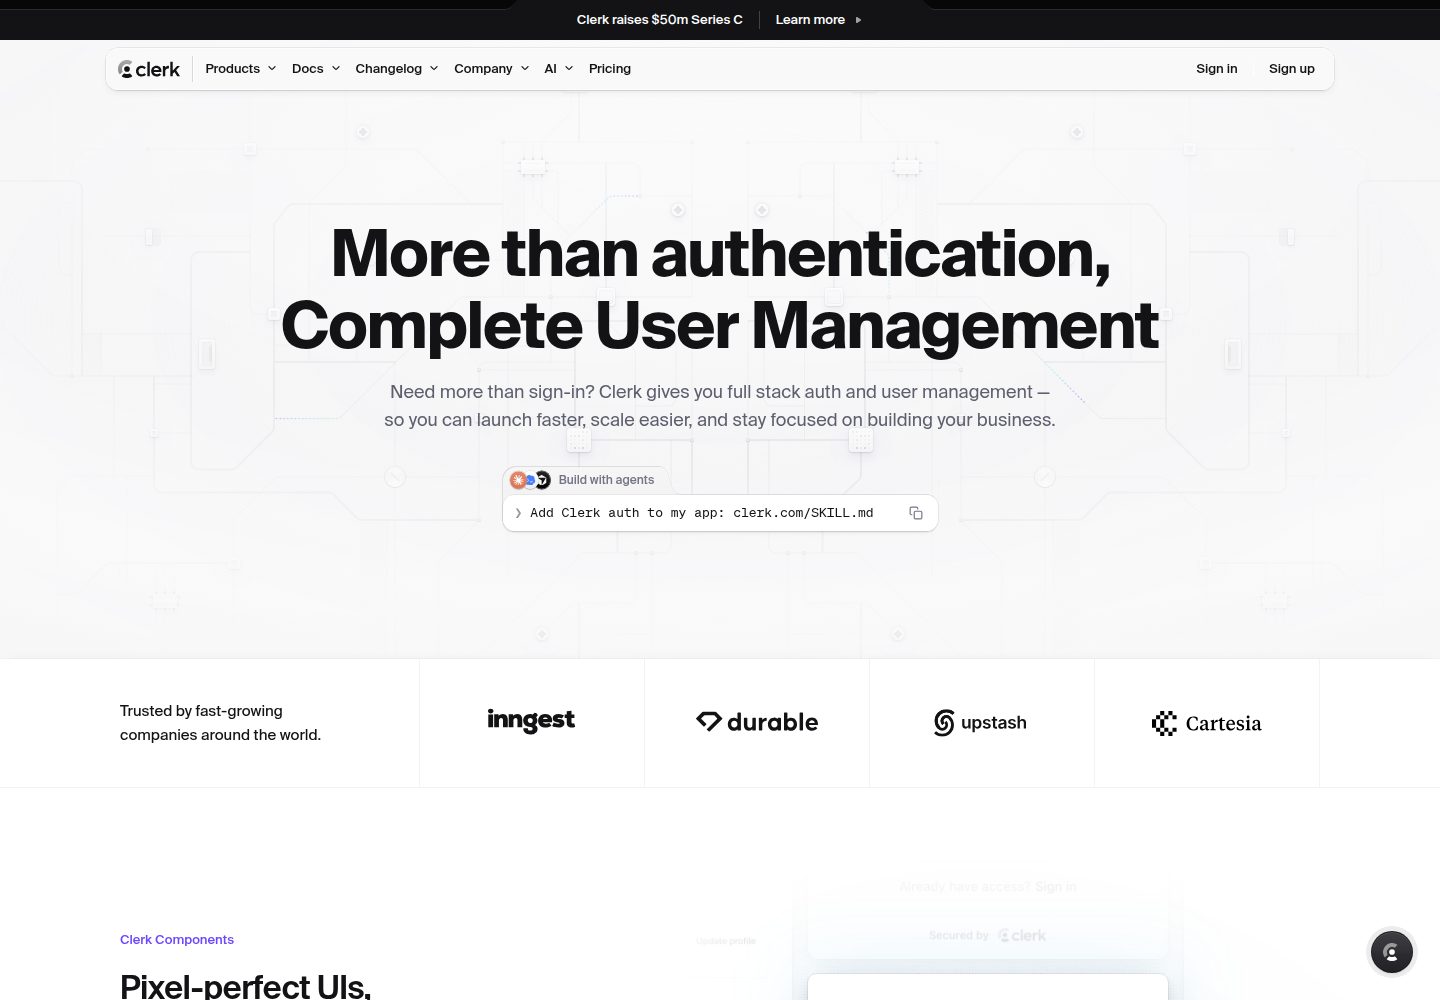Open the Docs dropdown
Viewport: 1440px width, 1000px height.
(316, 69)
